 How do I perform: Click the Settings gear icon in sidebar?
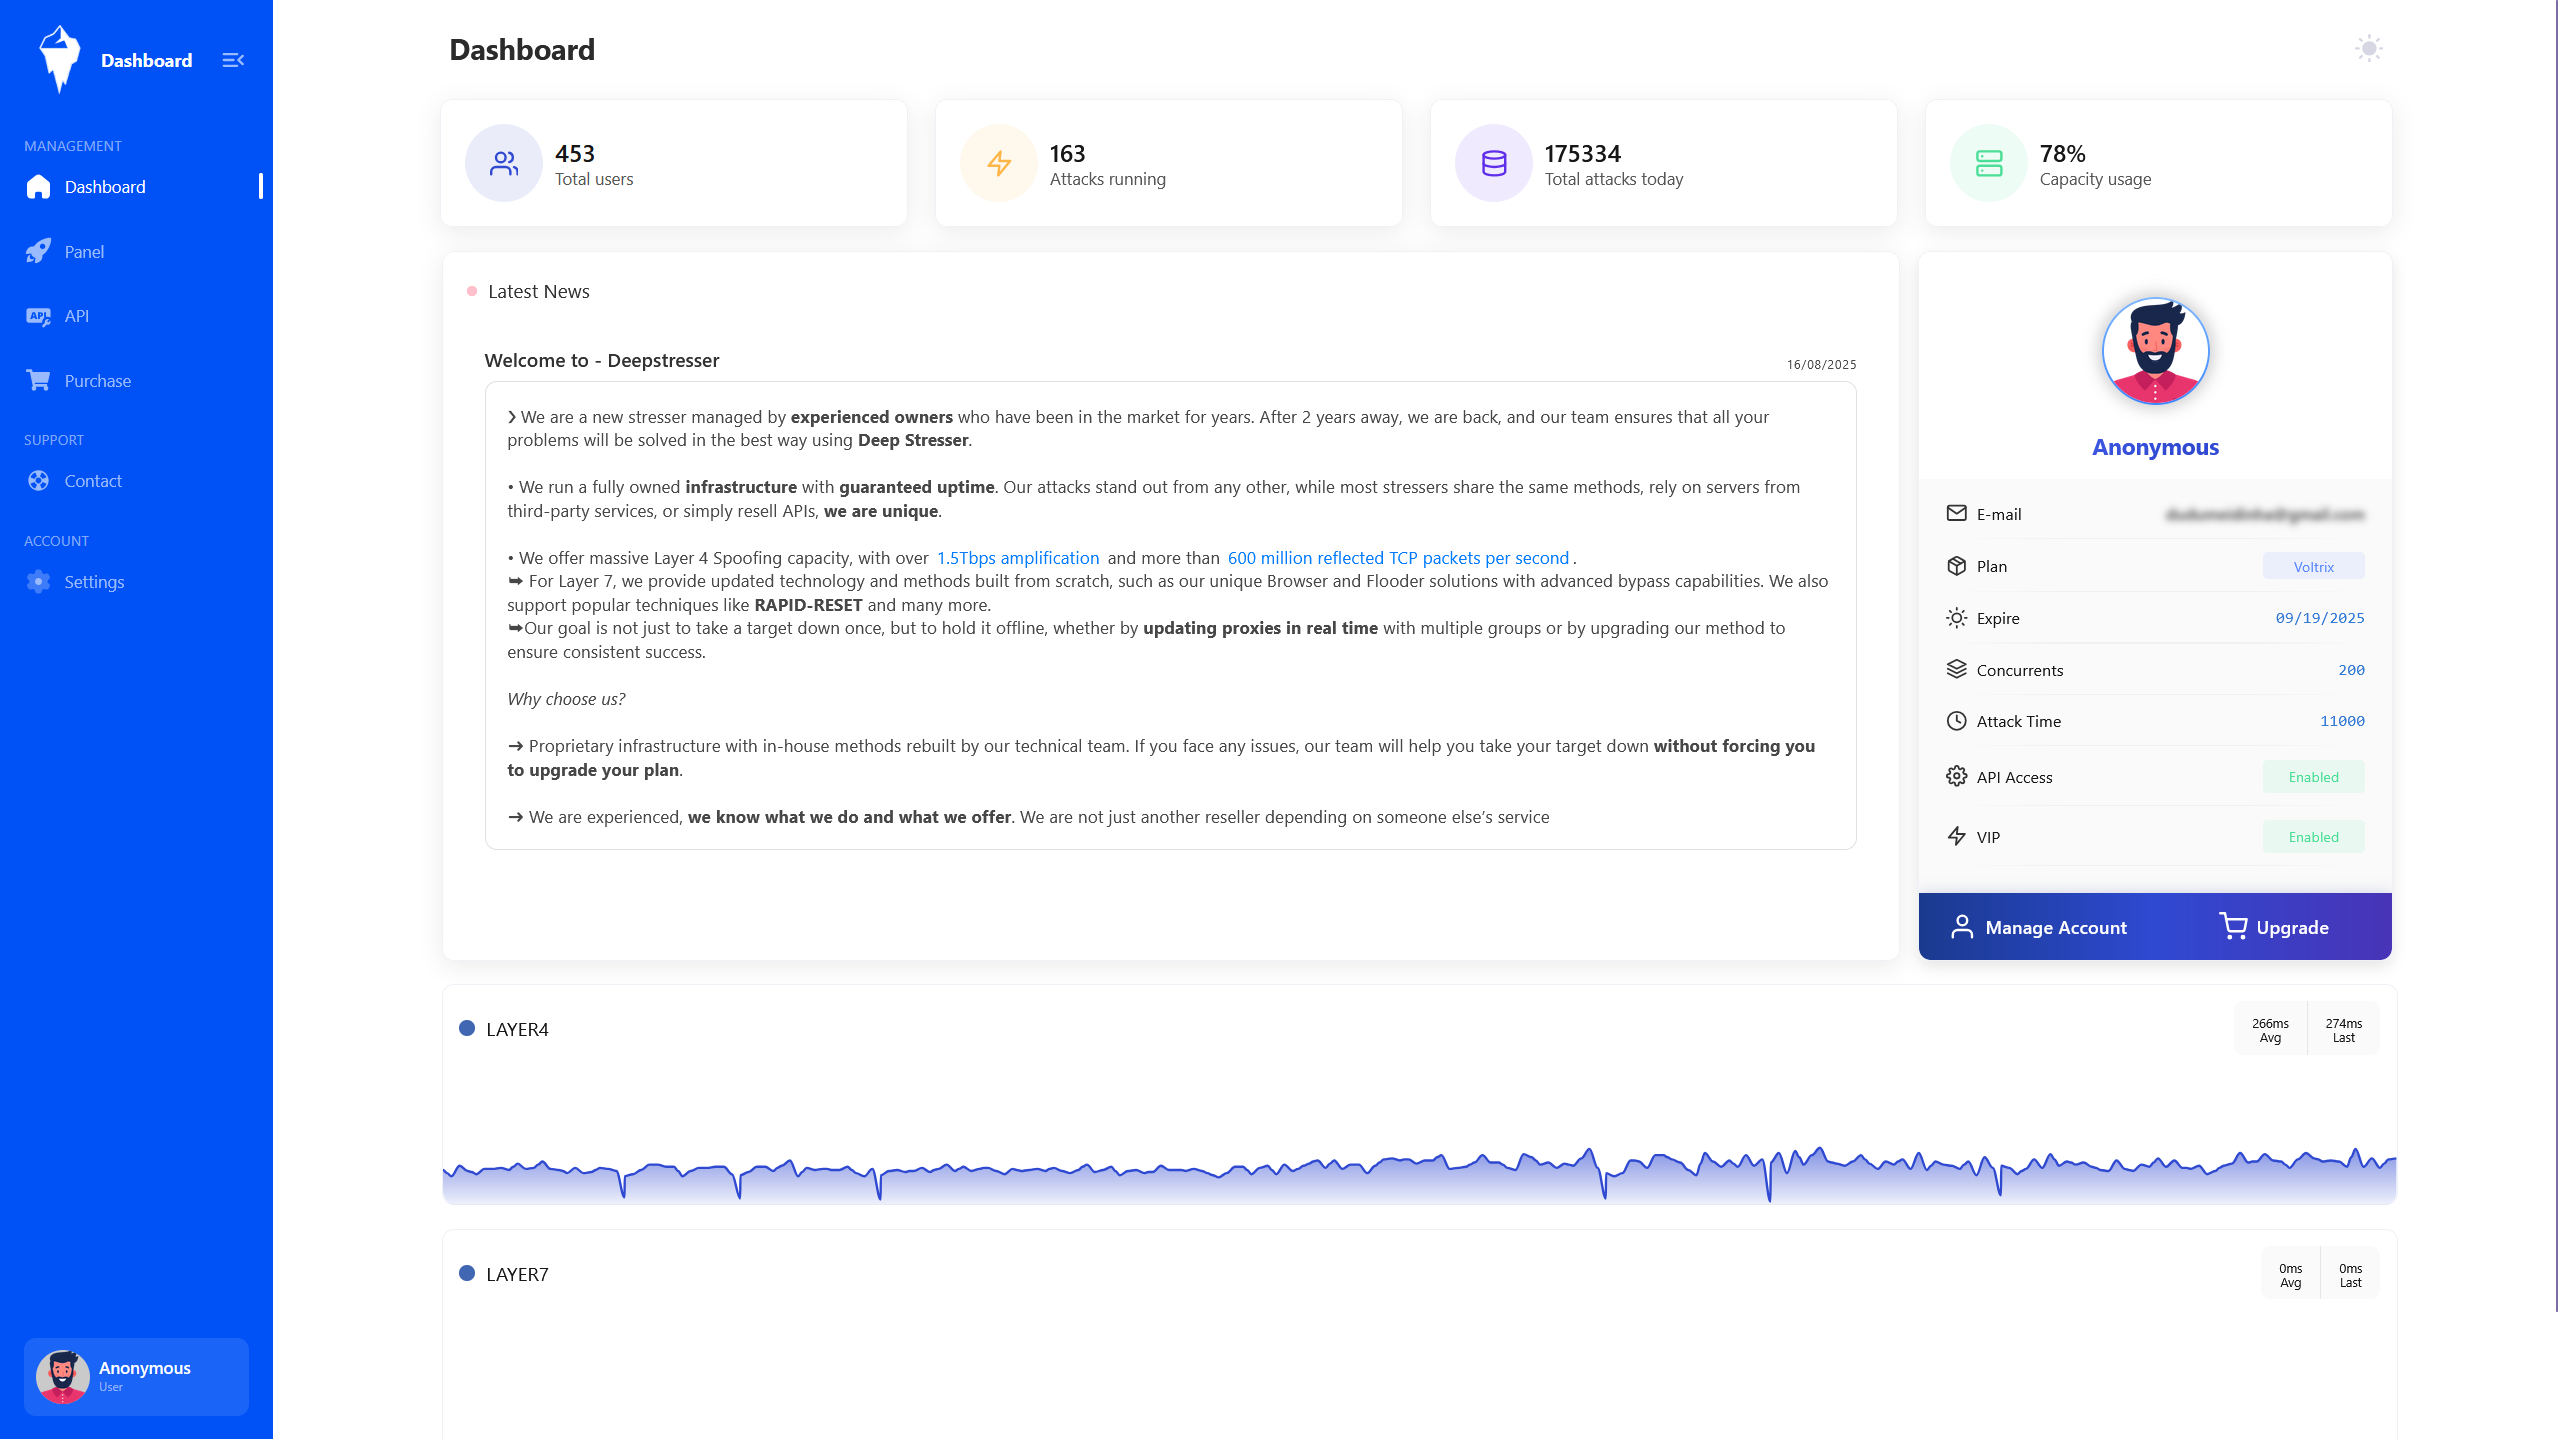(38, 582)
